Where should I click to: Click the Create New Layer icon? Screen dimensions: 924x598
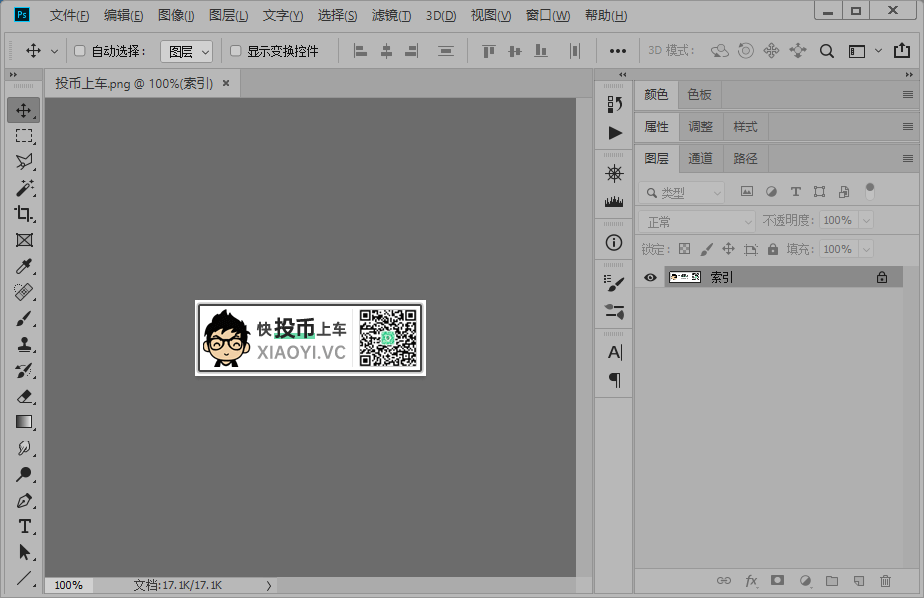[857, 580]
